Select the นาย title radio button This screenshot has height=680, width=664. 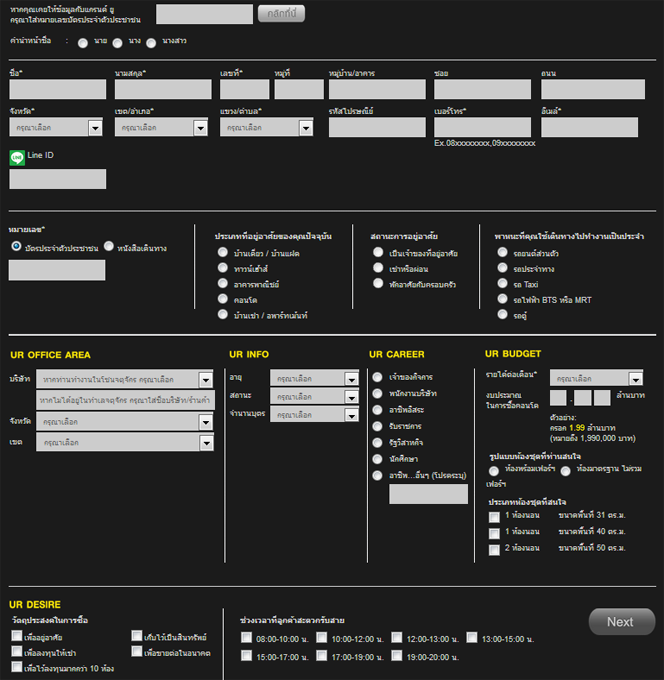(84, 42)
